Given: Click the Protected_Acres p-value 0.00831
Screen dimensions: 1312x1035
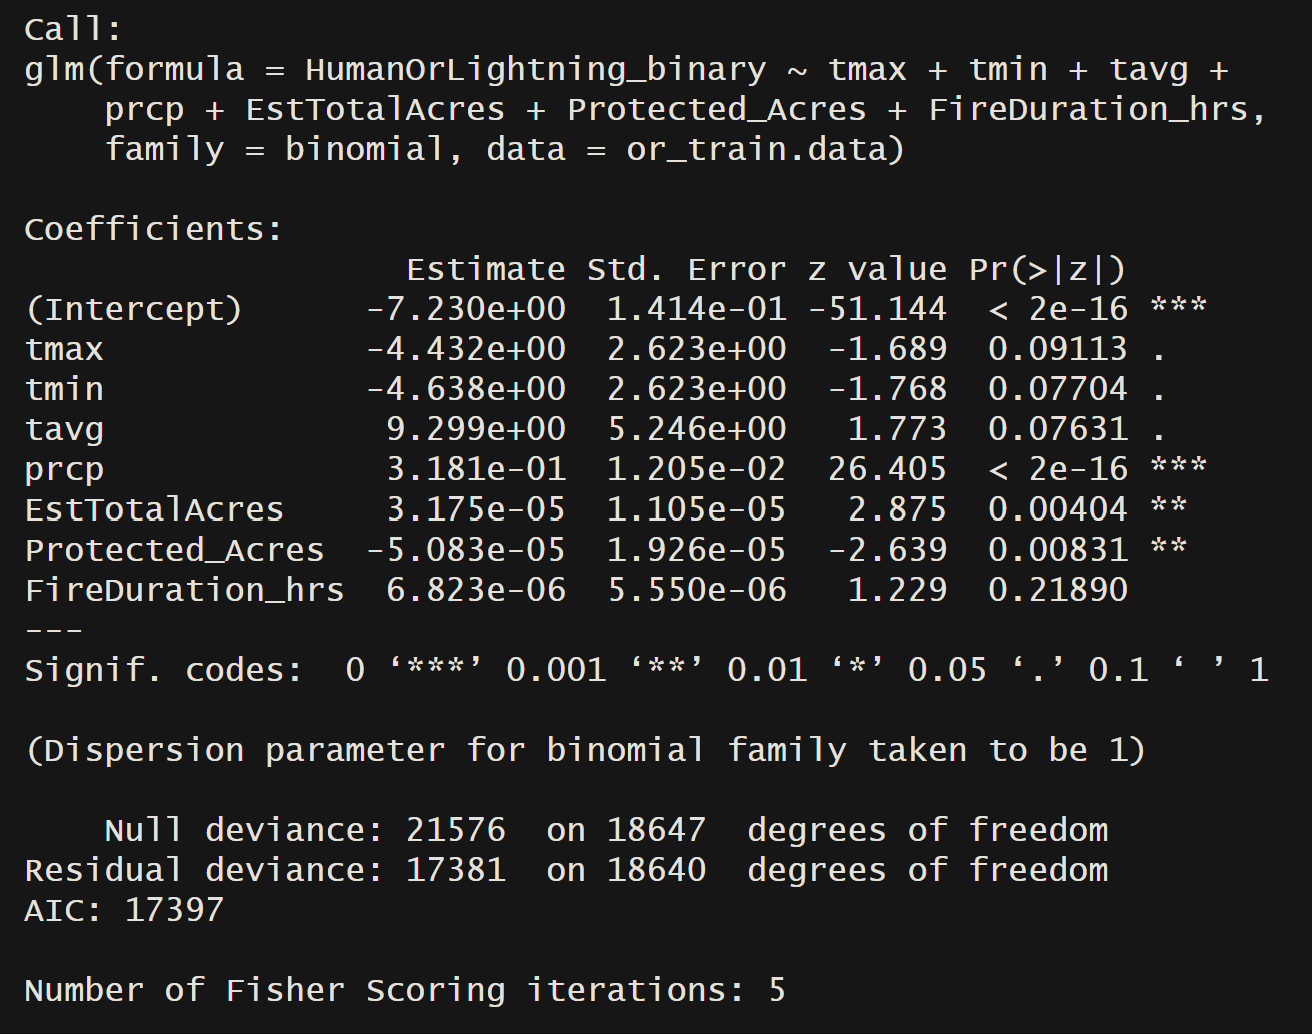Looking at the screenshot, I should [1057, 549].
